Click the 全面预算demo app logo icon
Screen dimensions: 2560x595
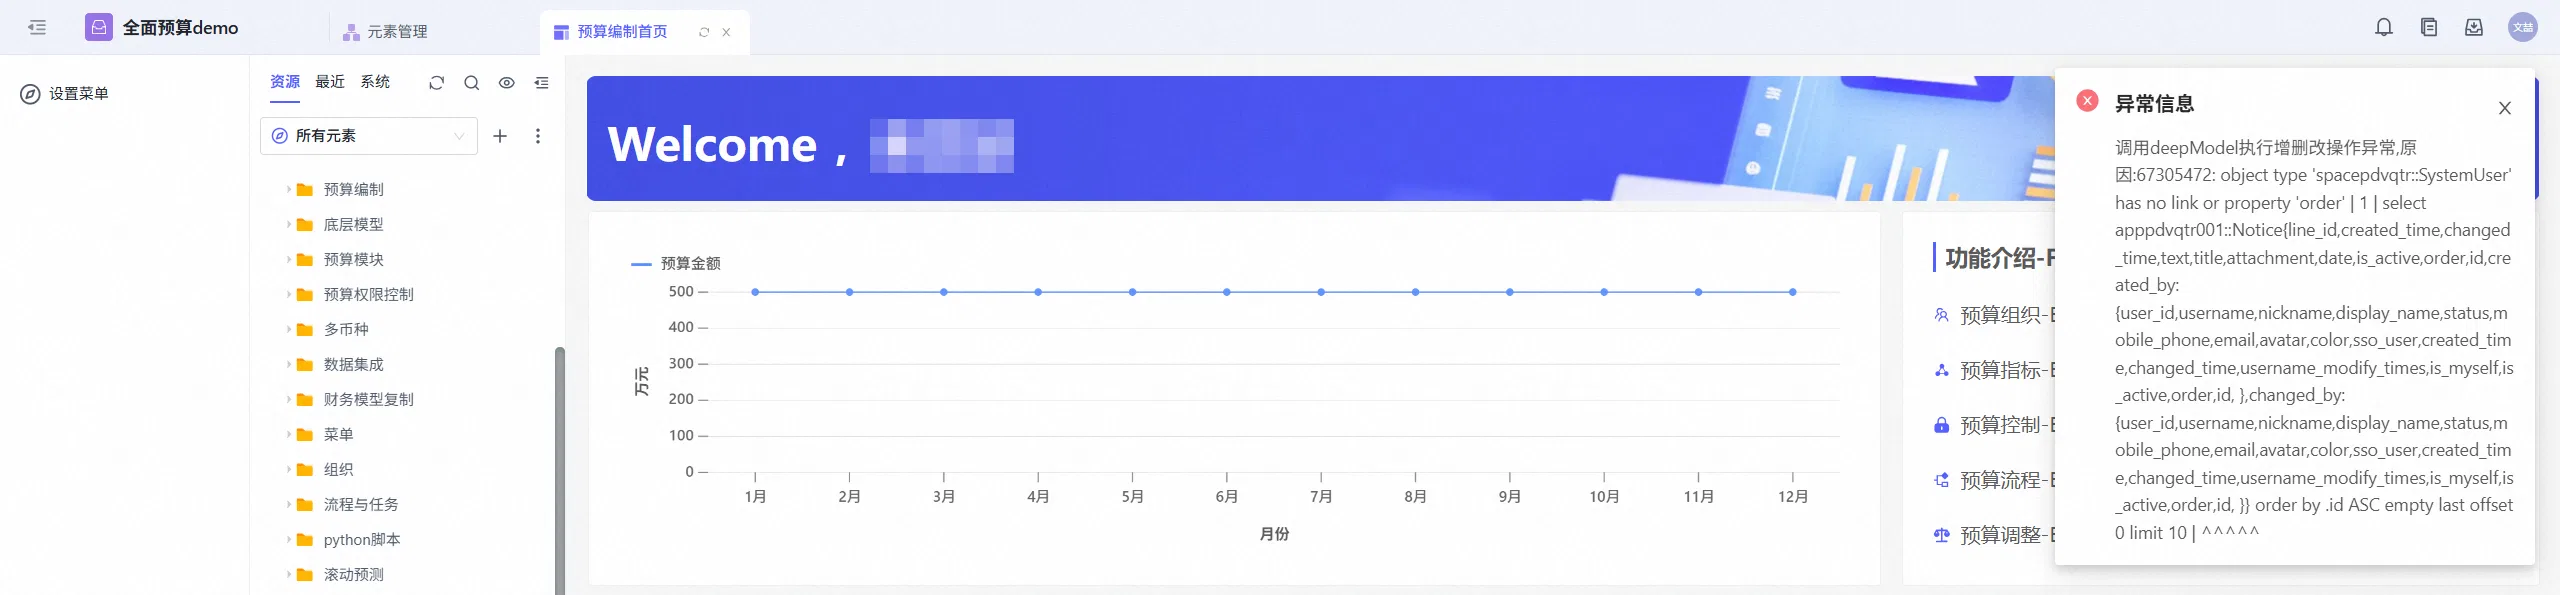(98, 27)
